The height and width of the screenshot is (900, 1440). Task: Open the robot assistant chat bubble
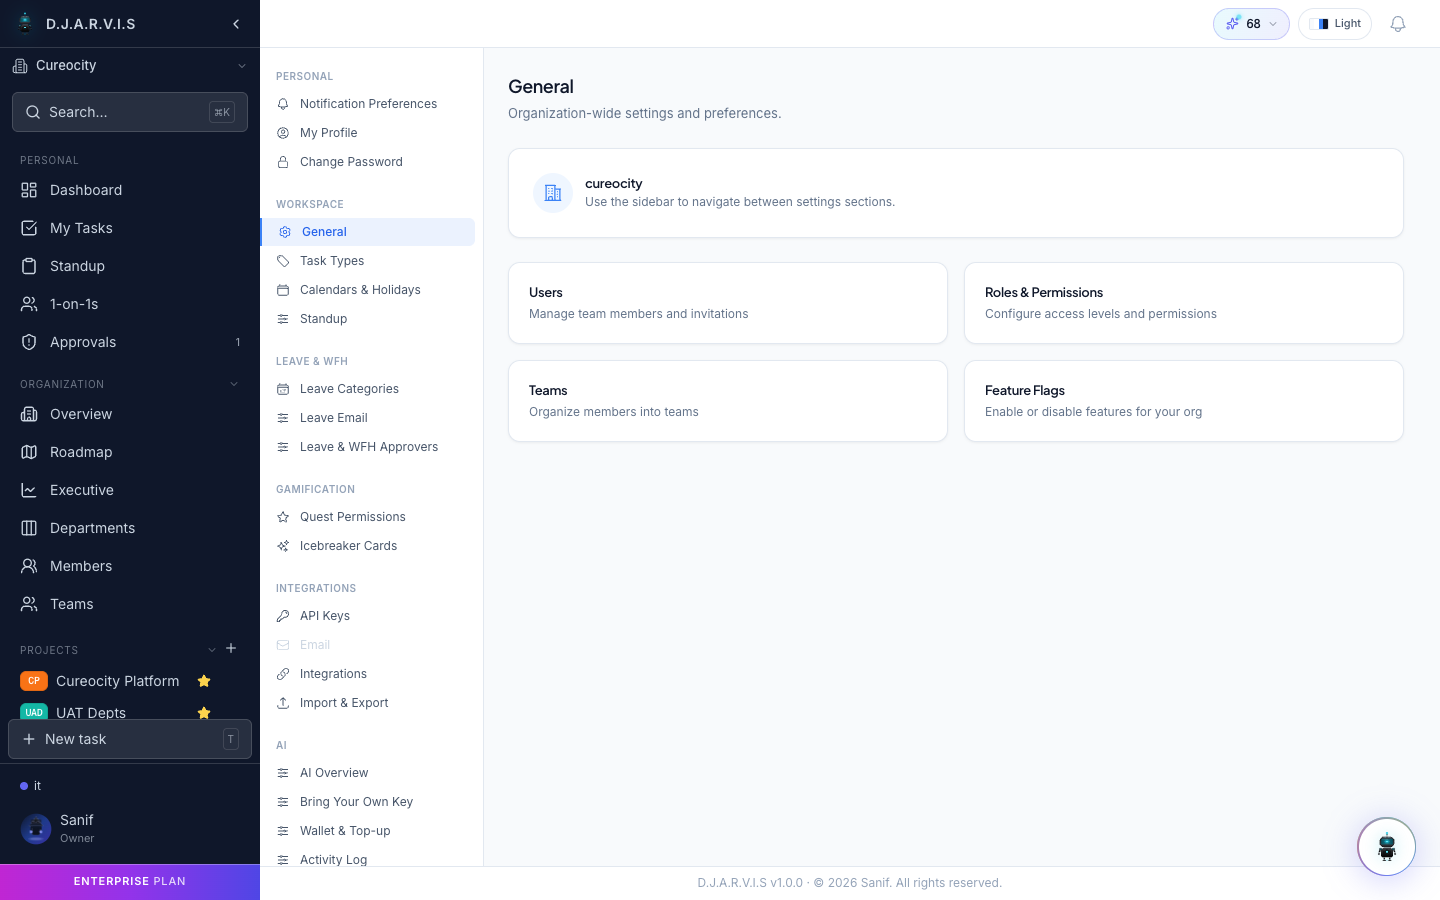coord(1386,847)
